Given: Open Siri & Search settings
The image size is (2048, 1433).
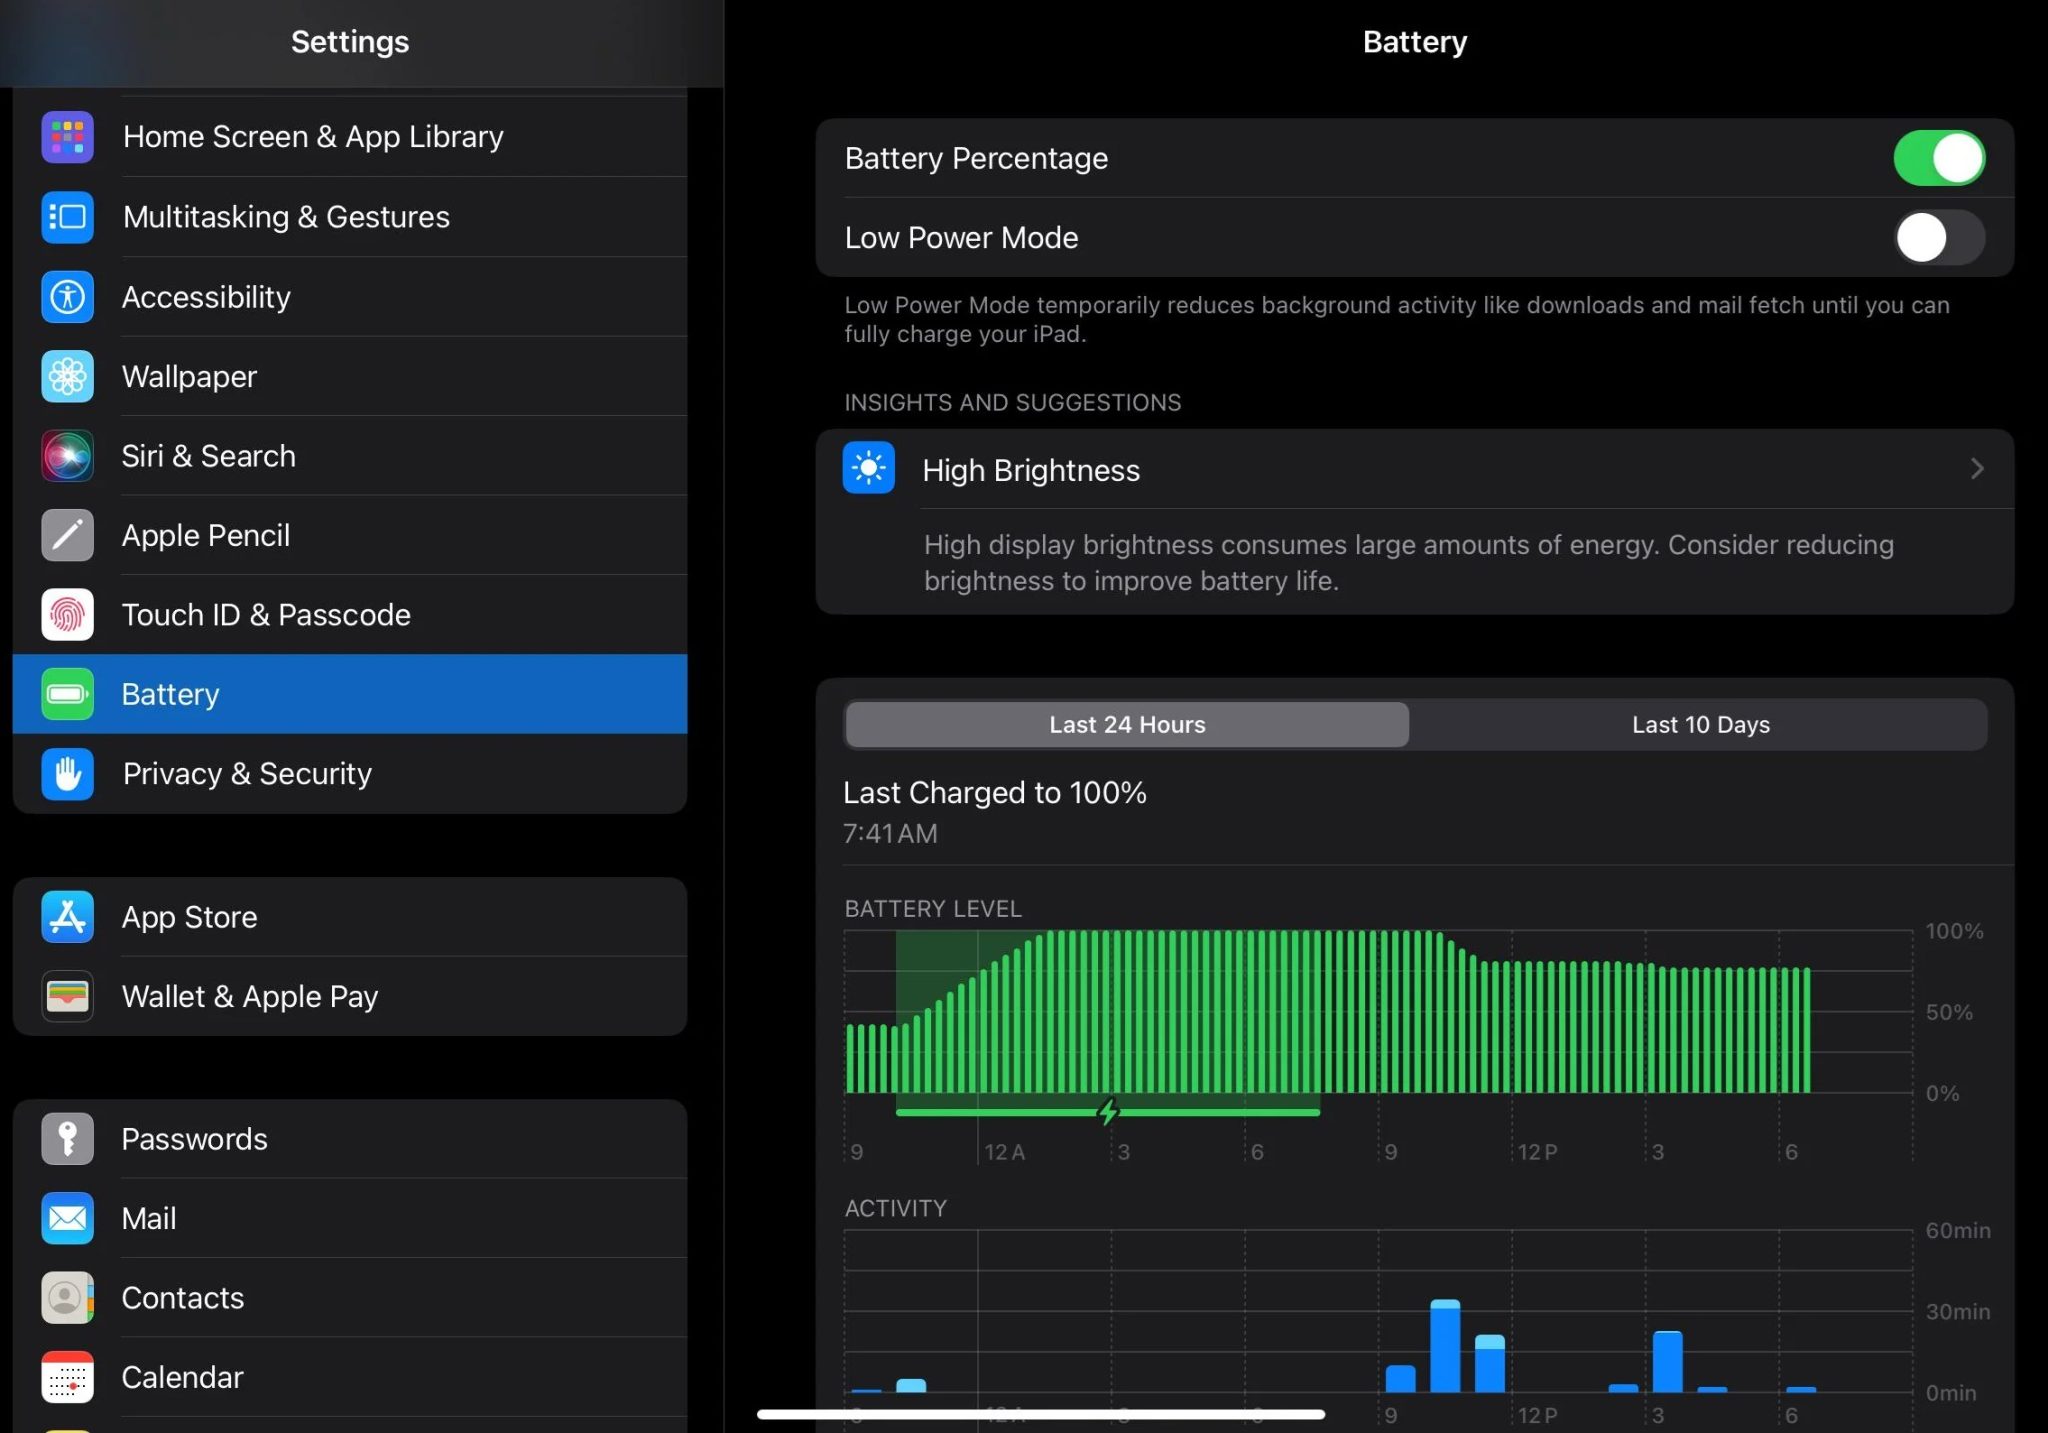Looking at the screenshot, I should (x=350, y=456).
